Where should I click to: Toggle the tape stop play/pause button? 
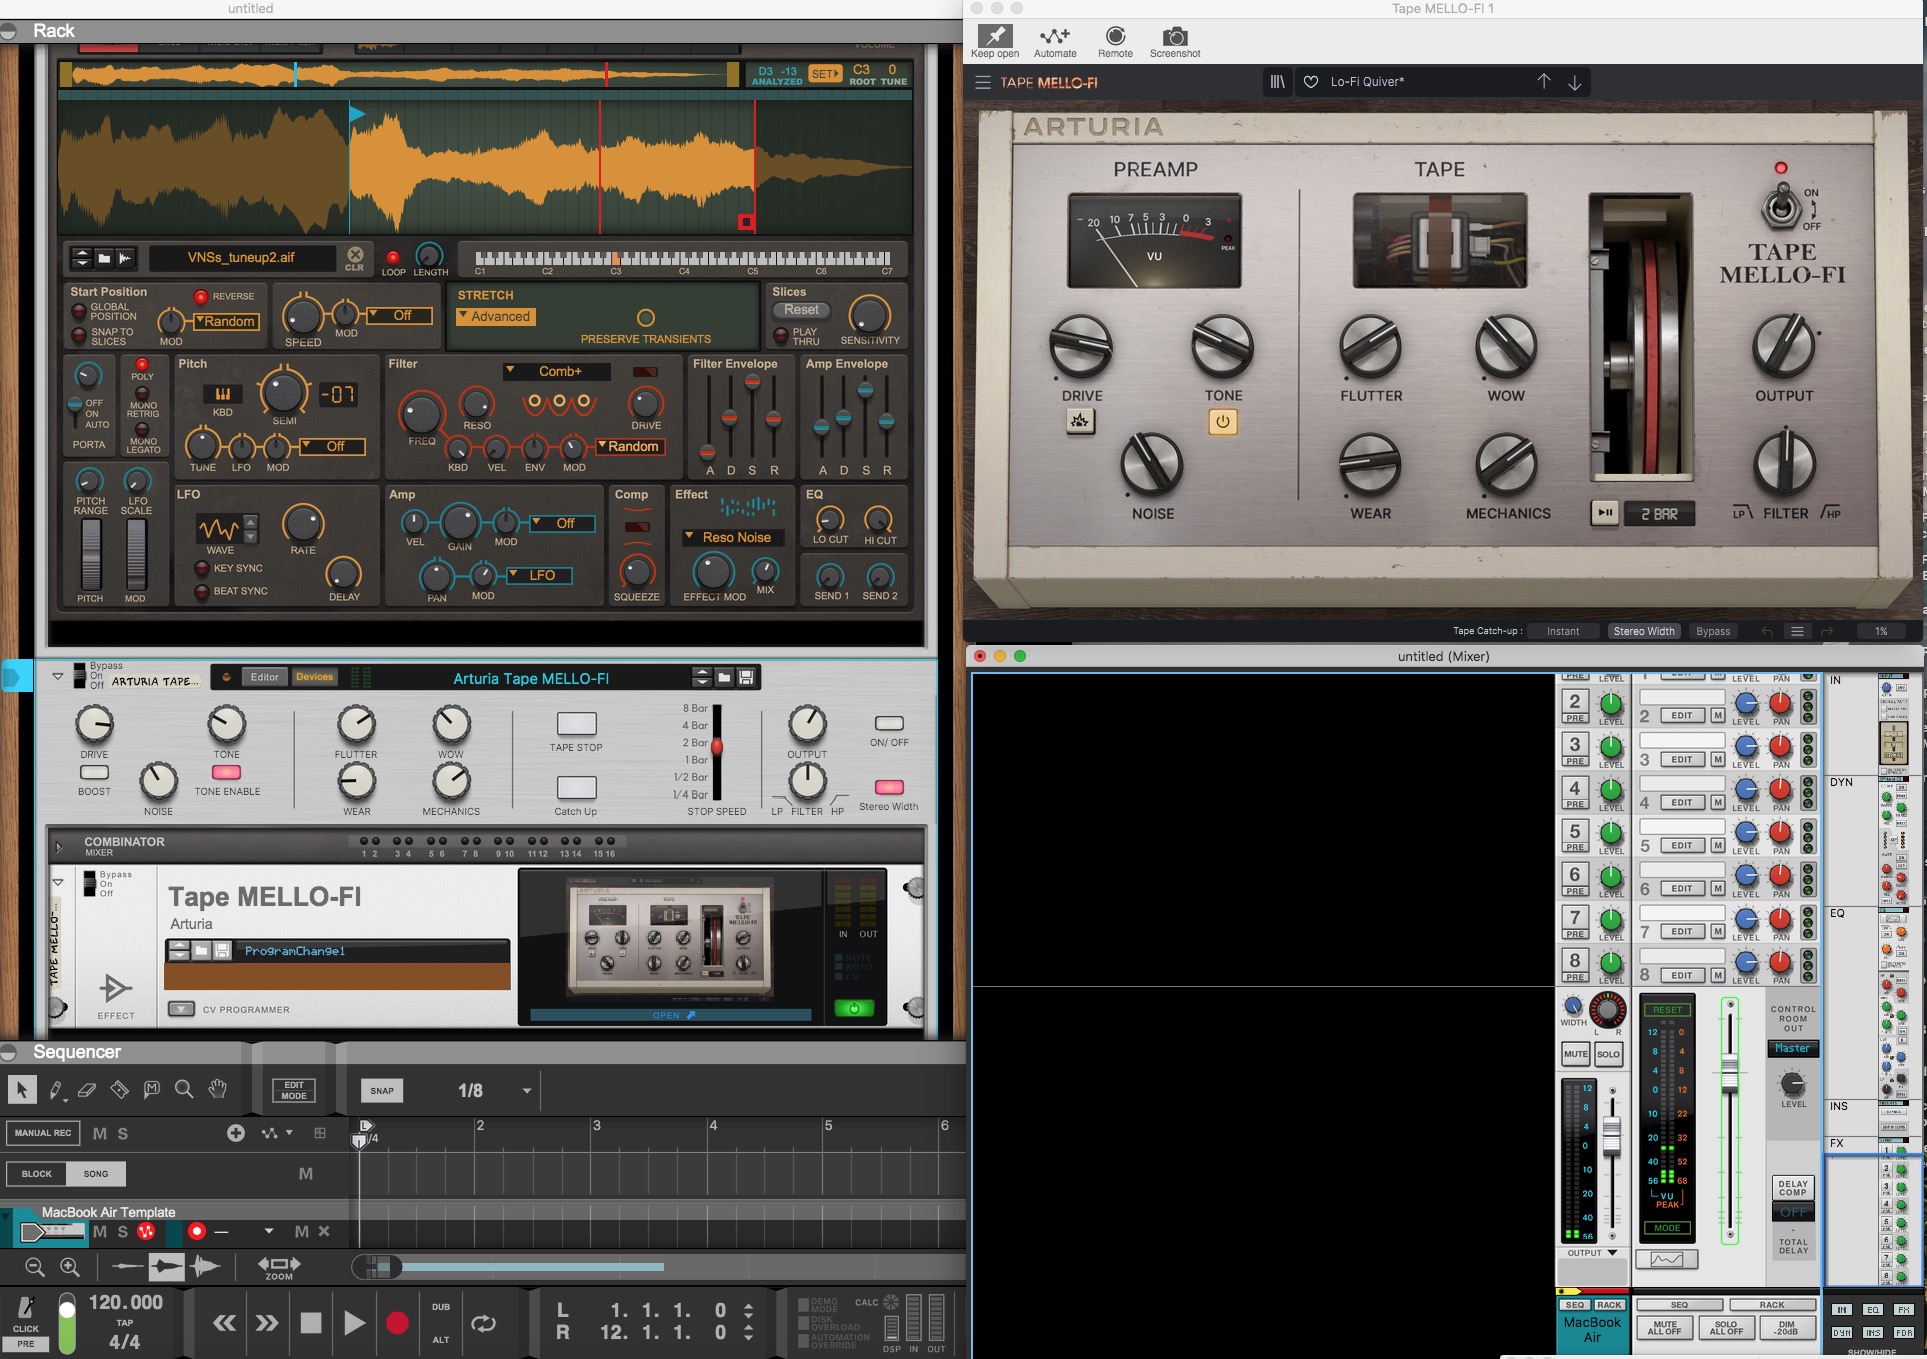coord(1605,513)
